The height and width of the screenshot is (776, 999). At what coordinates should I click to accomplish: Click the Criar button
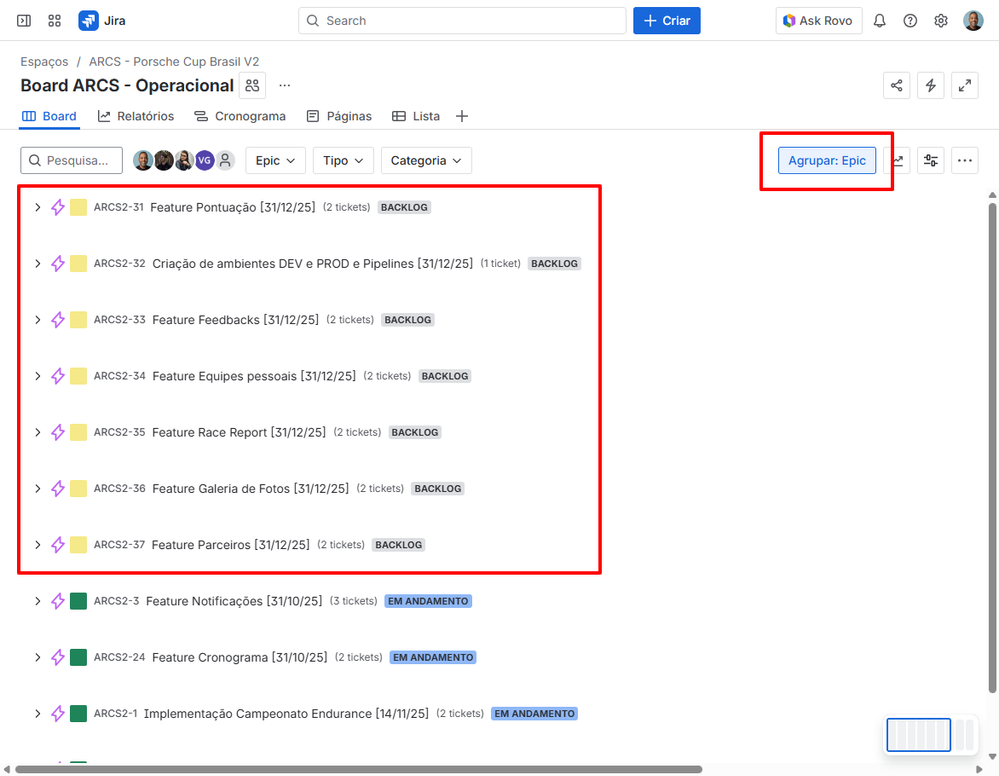point(666,20)
